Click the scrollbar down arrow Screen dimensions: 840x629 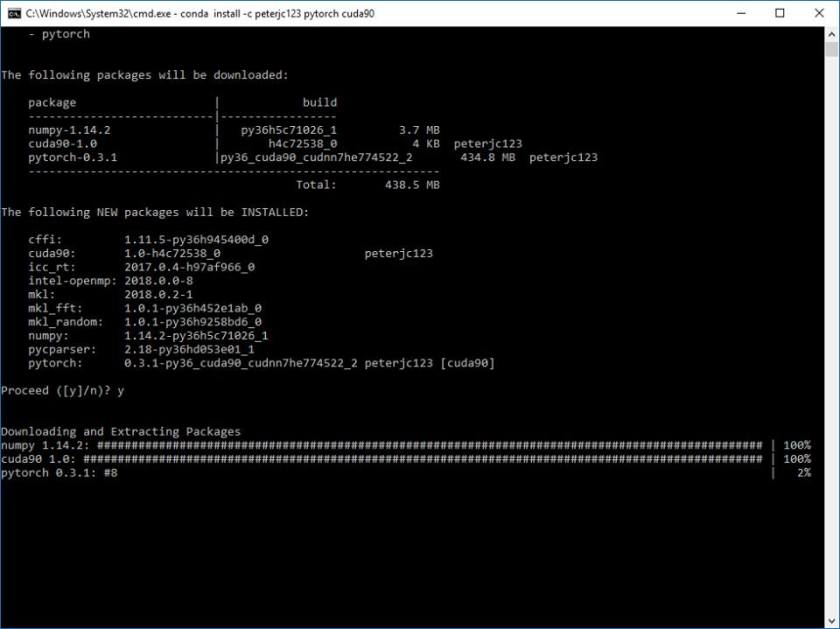click(x=832, y=621)
